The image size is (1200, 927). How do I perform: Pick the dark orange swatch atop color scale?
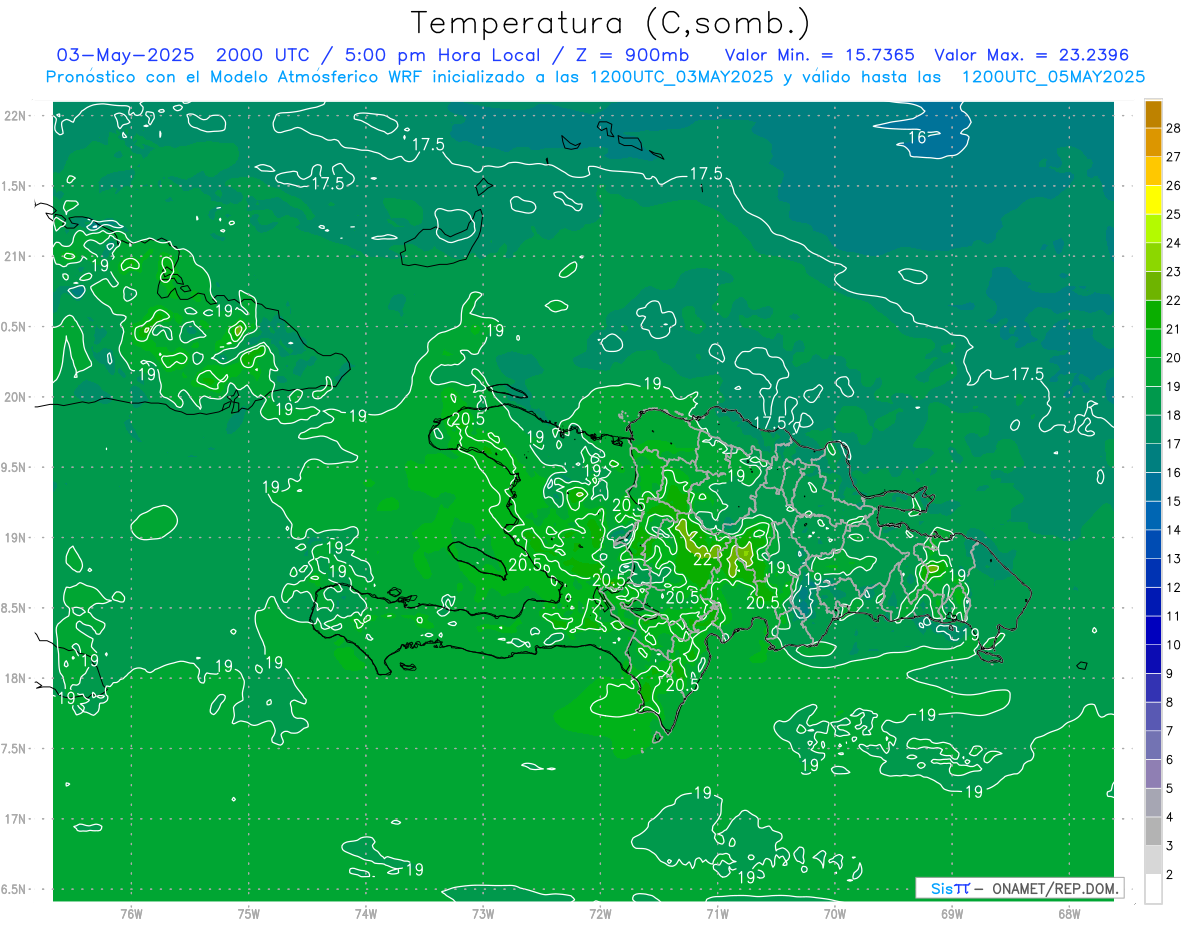1153,114
